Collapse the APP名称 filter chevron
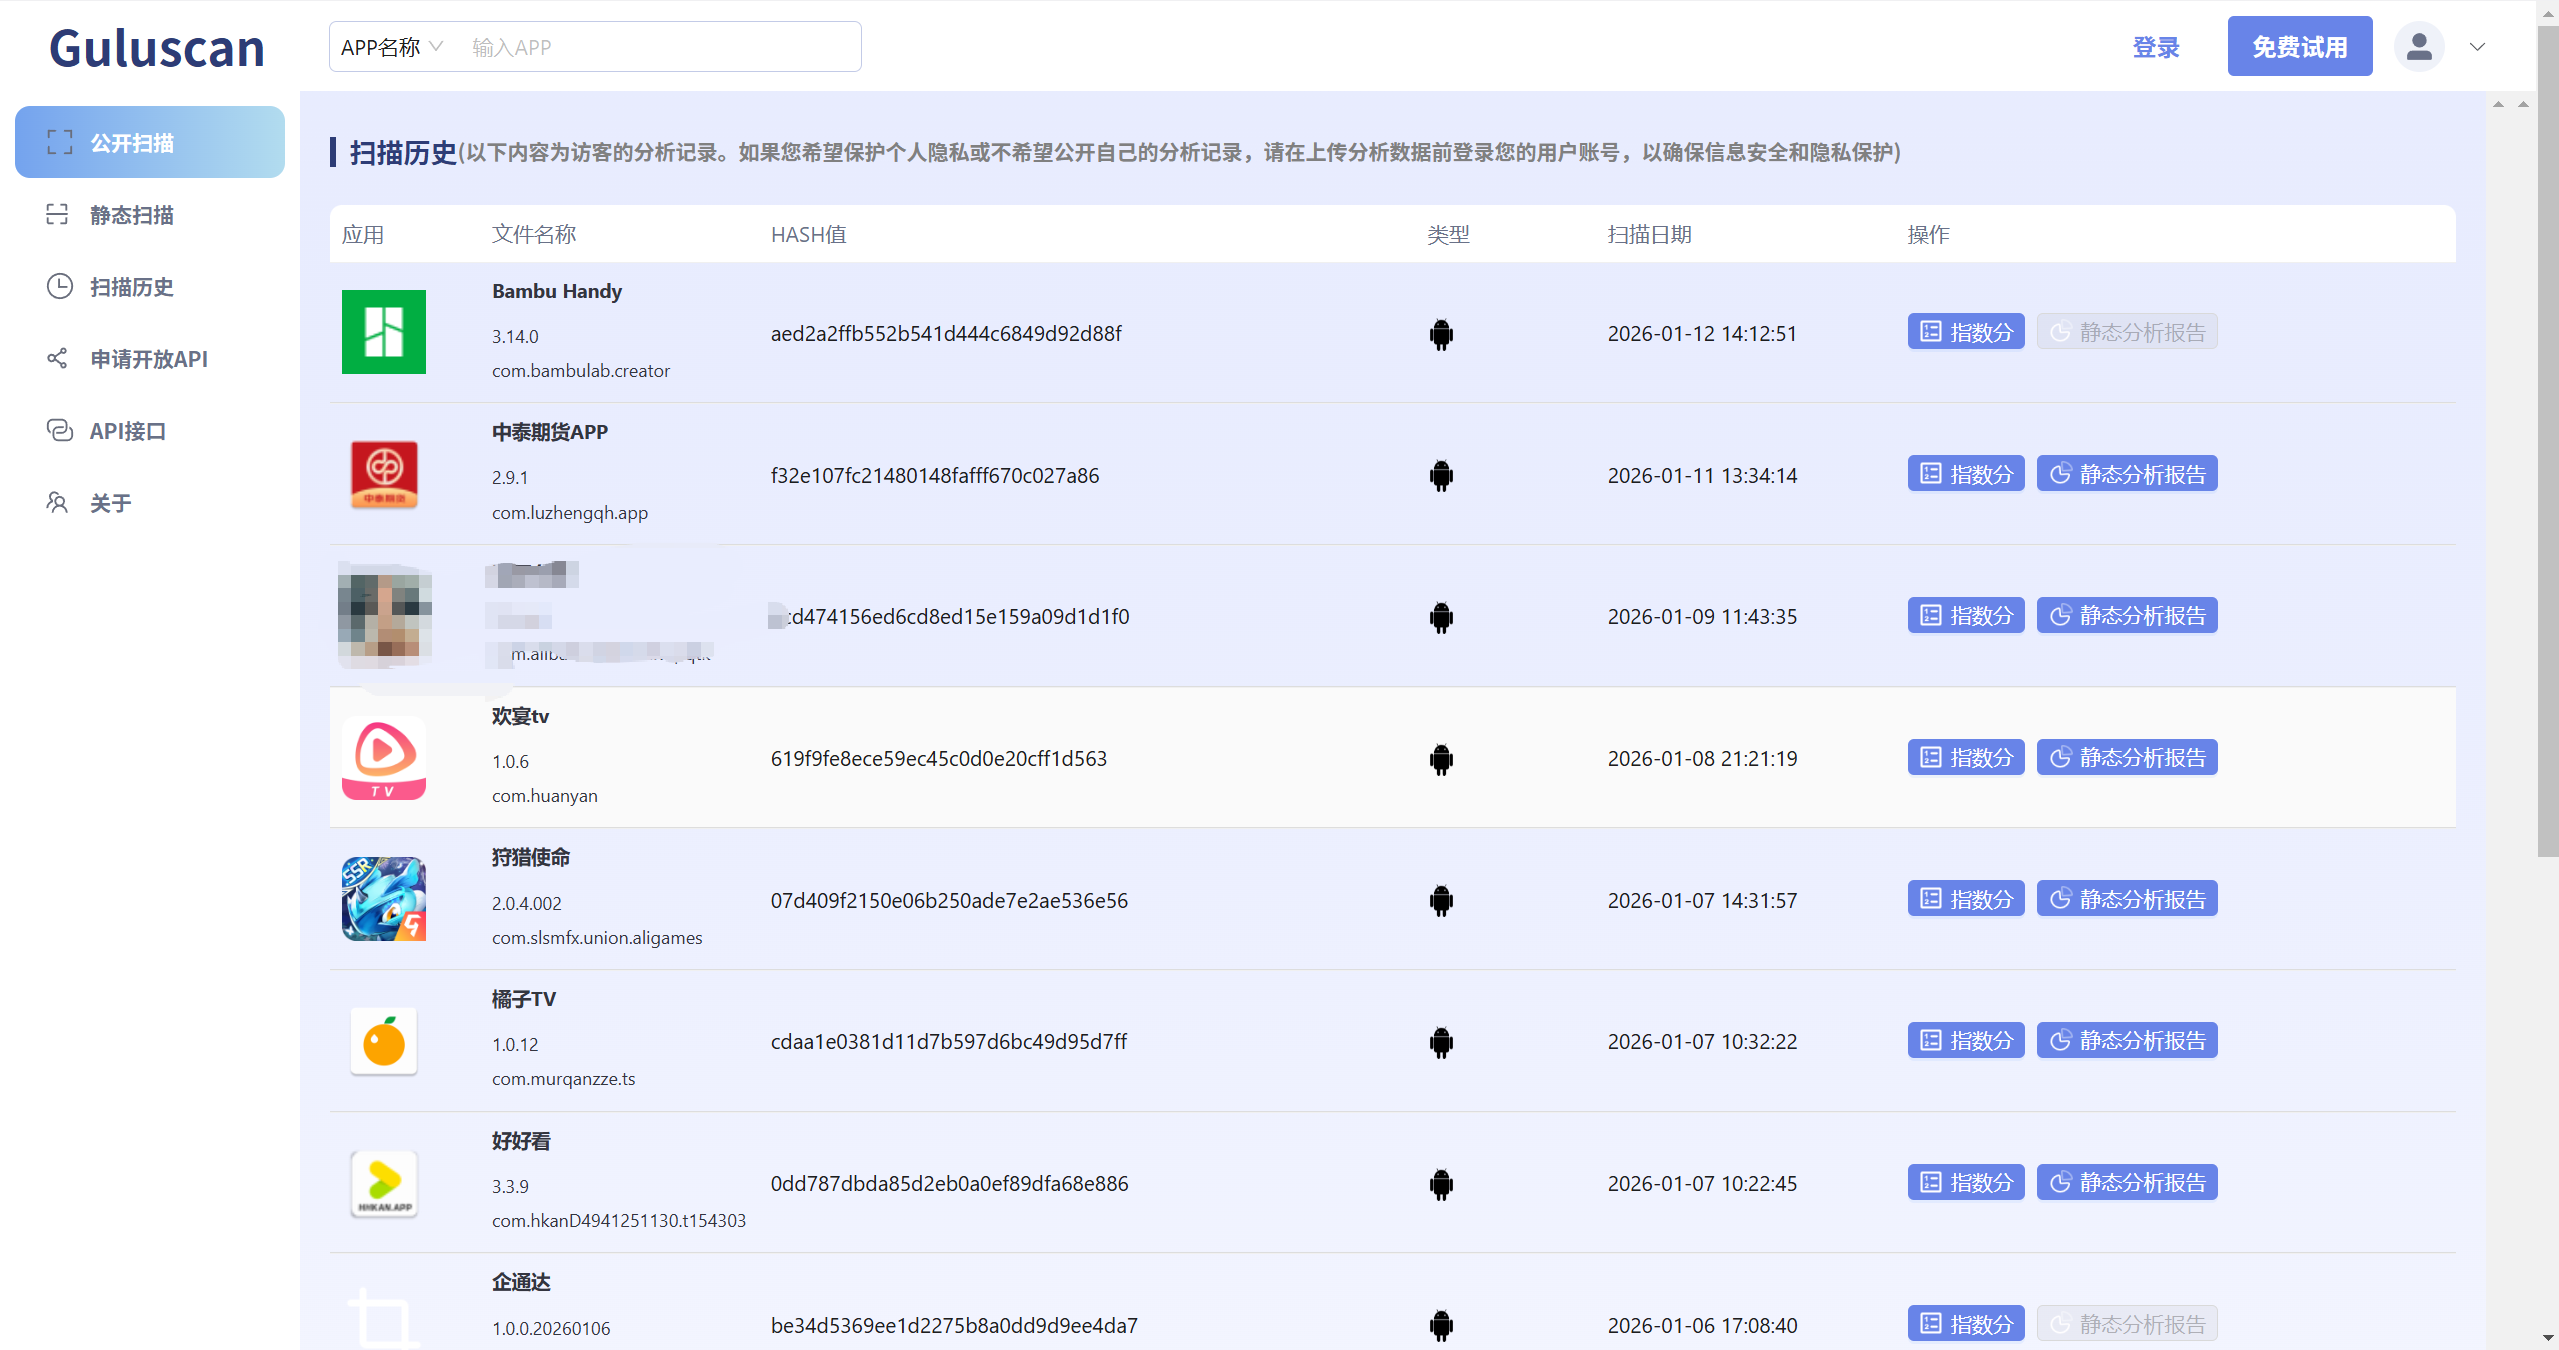Image resolution: width=2559 pixels, height=1350 pixels. click(x=437, y=46)
